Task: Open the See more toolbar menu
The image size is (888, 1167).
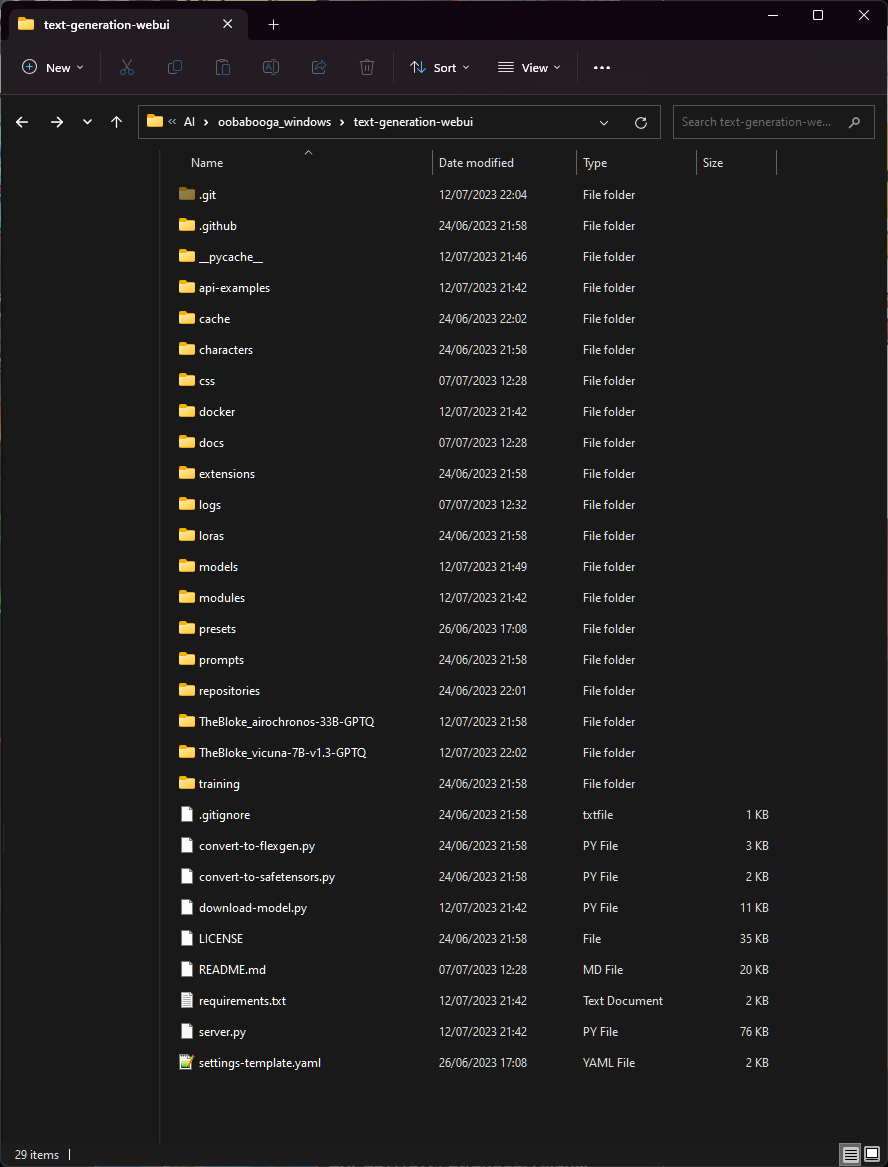Action: click(601, 67)
